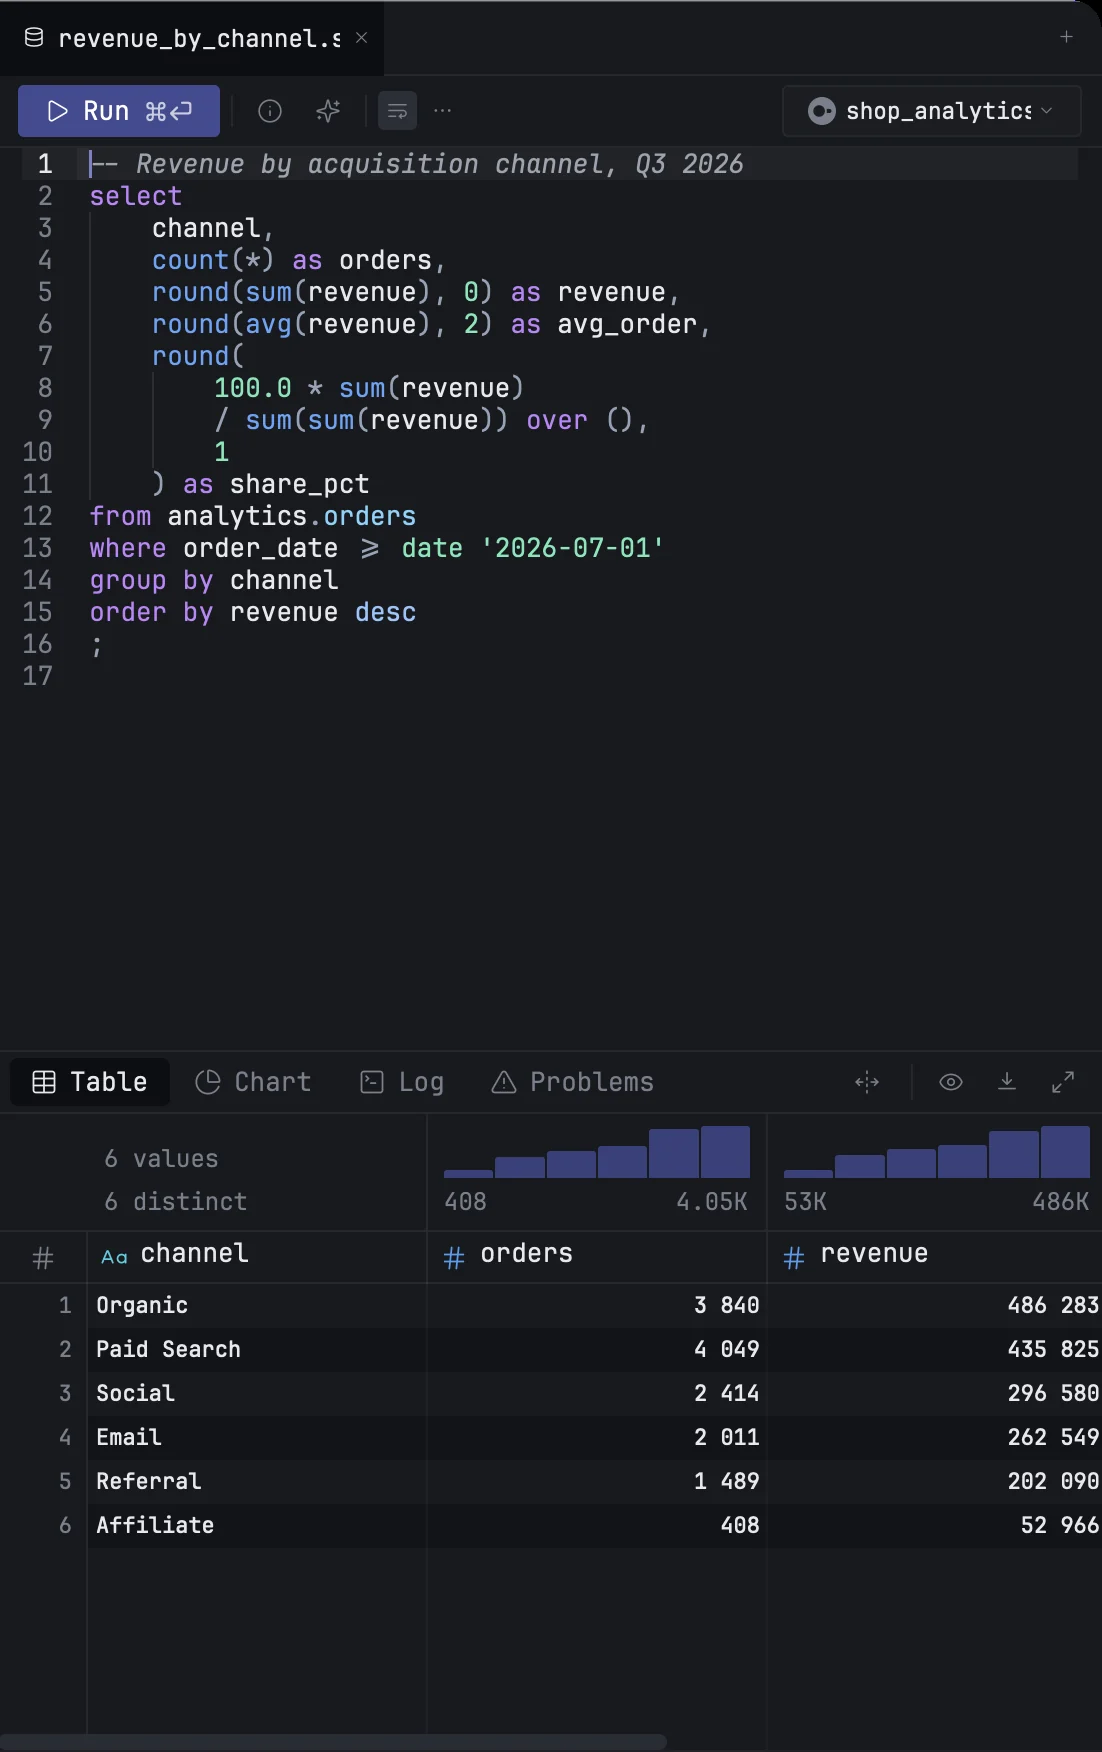Screen dimensions: 1102x1752
Task: Select the revenue_by_channel file tab
Action: (x=192, y=38)
